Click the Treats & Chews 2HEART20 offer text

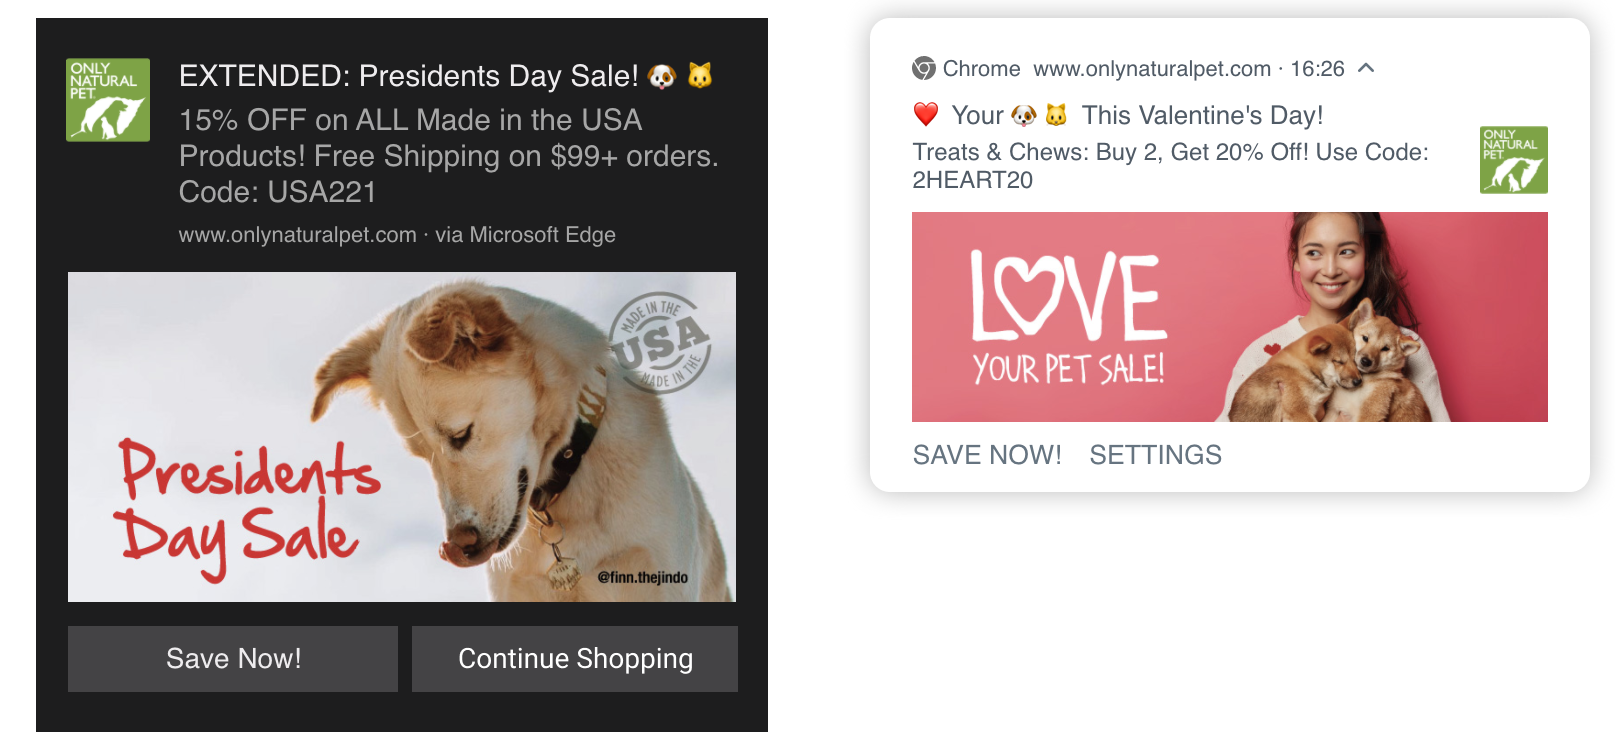pyautogui.click(x=1170, y=166)
